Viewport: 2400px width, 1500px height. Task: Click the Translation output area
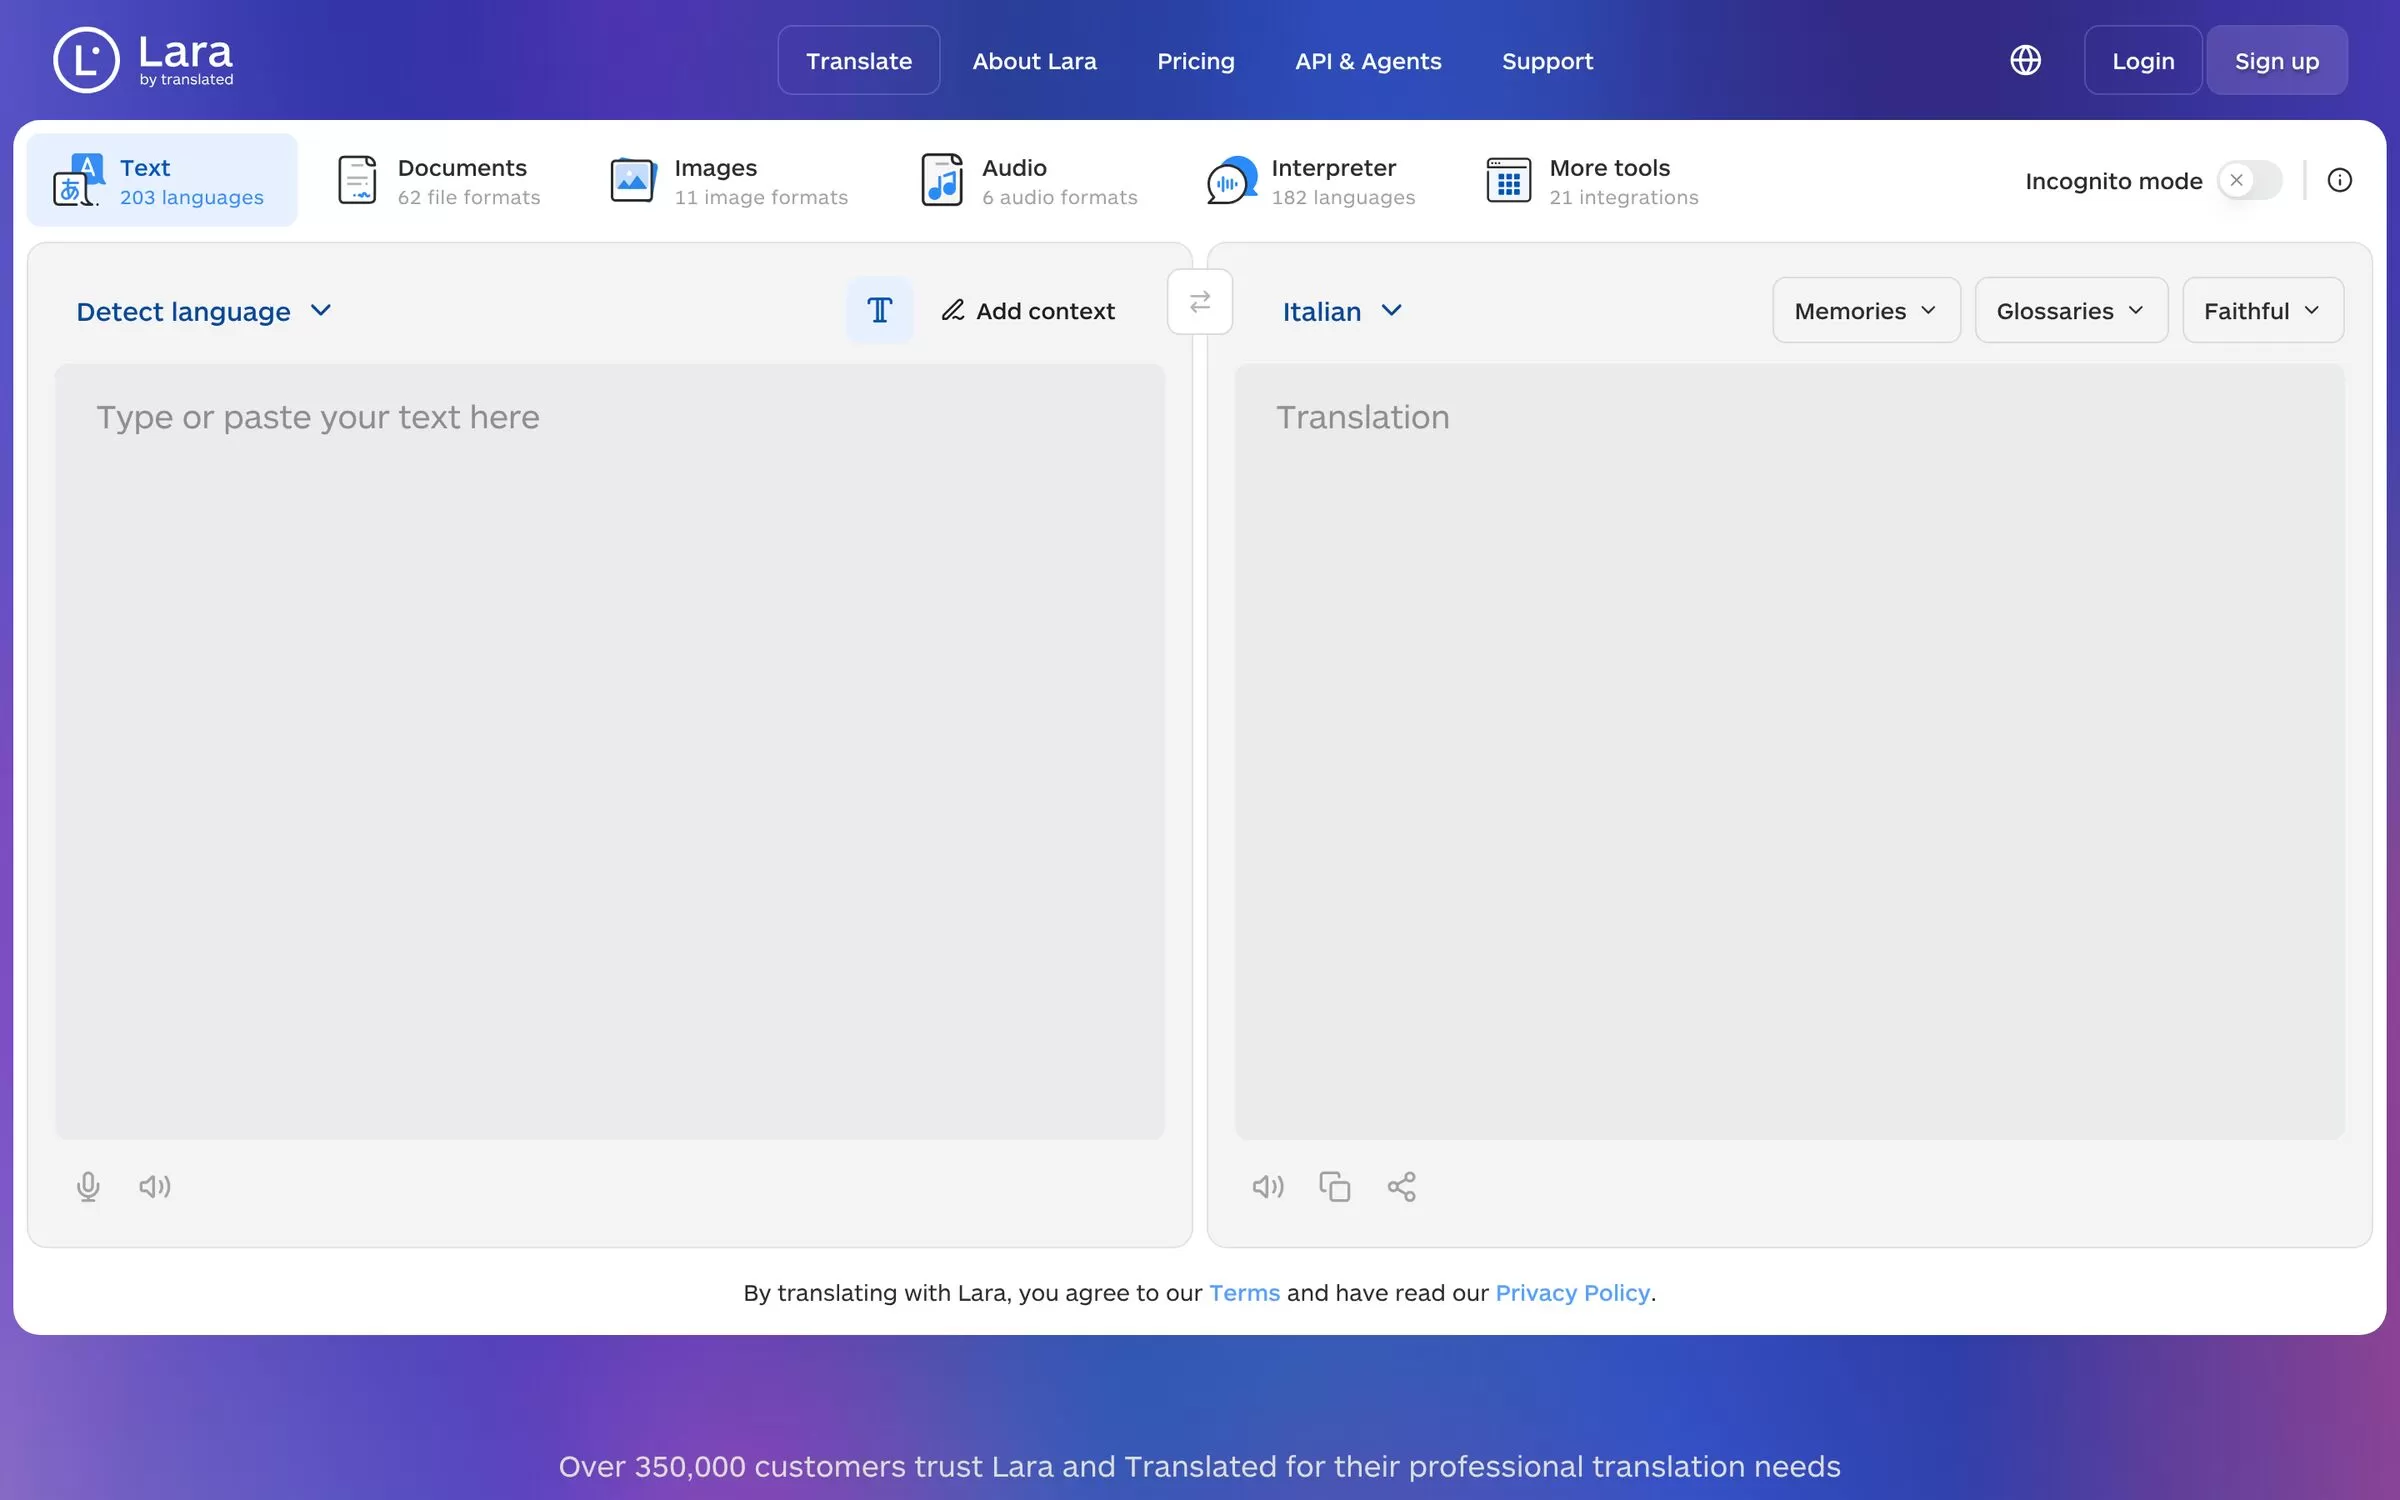tap(1789, 750)
